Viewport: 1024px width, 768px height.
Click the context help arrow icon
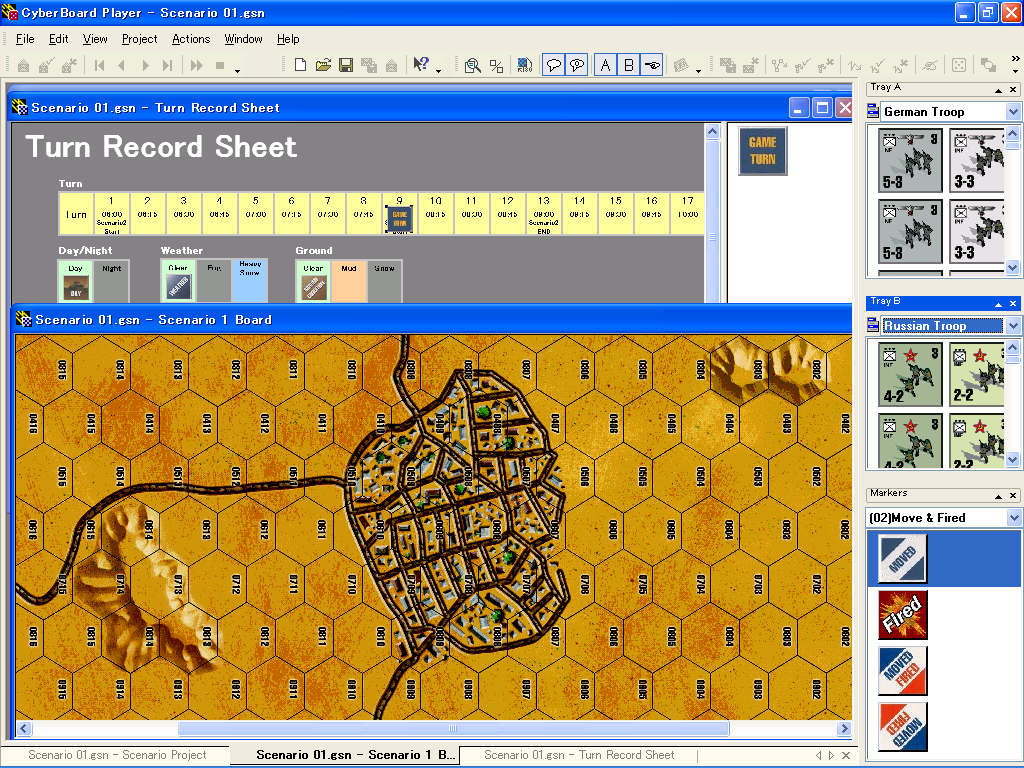[421, 66]
